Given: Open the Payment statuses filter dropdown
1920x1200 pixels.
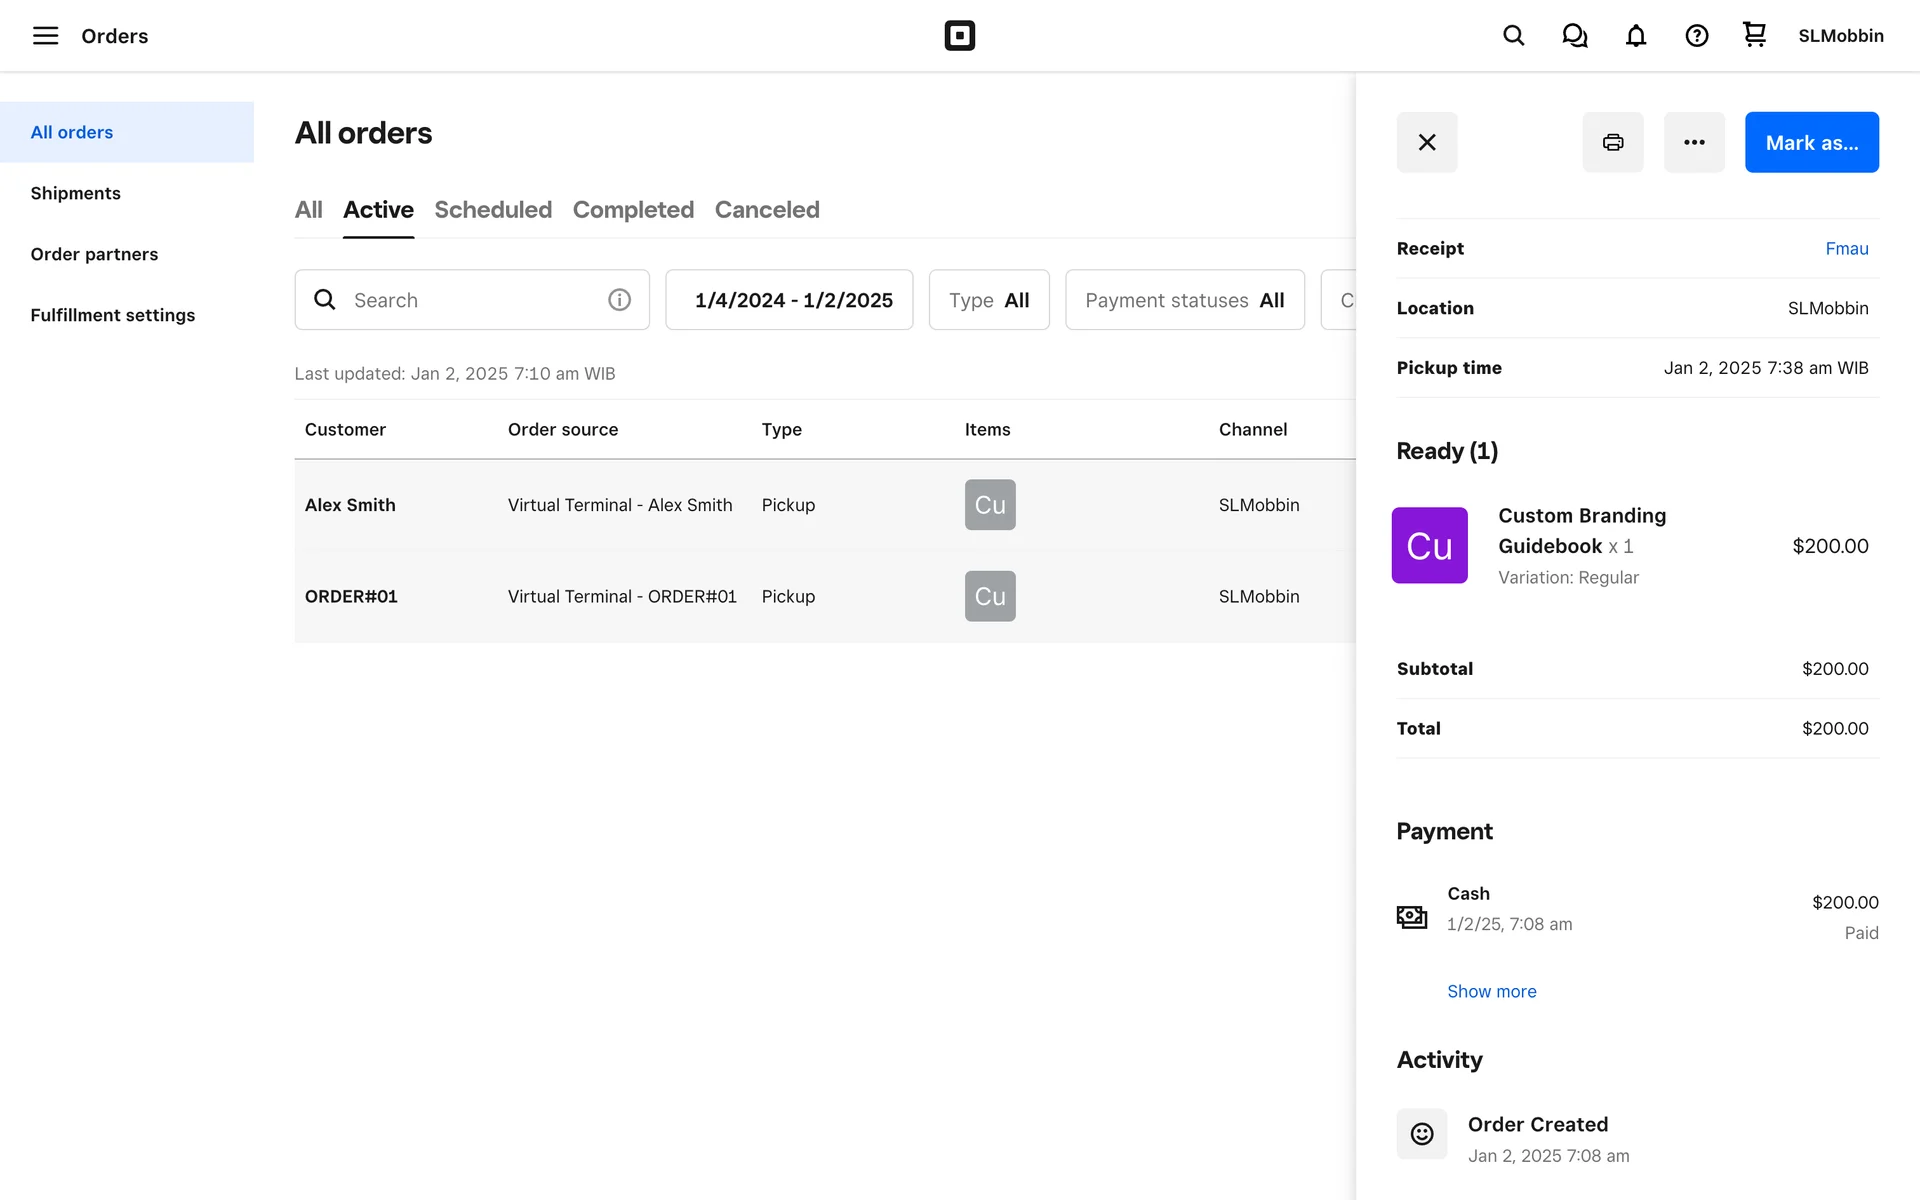Looking at the screenshot, I should click(1184, 300).
